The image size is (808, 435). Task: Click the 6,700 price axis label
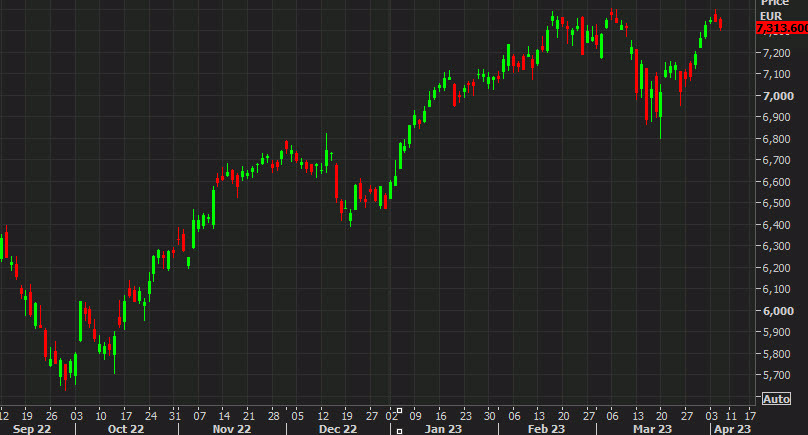tap(777, 160)
